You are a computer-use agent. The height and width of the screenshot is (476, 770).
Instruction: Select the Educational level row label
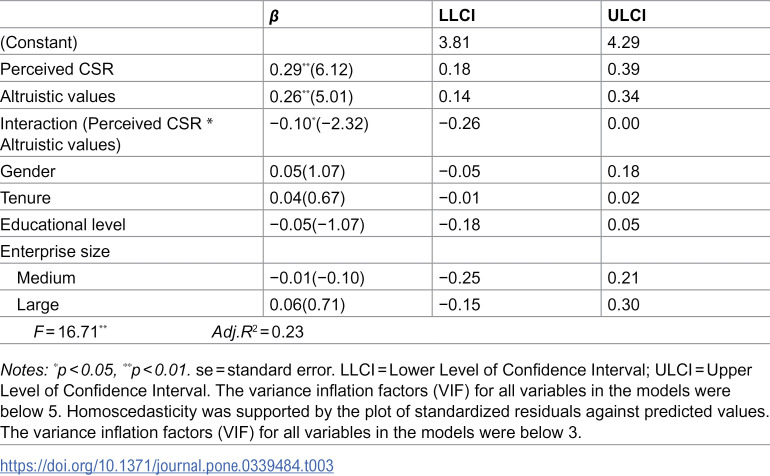pyautogui.click(x=63, y=224)
